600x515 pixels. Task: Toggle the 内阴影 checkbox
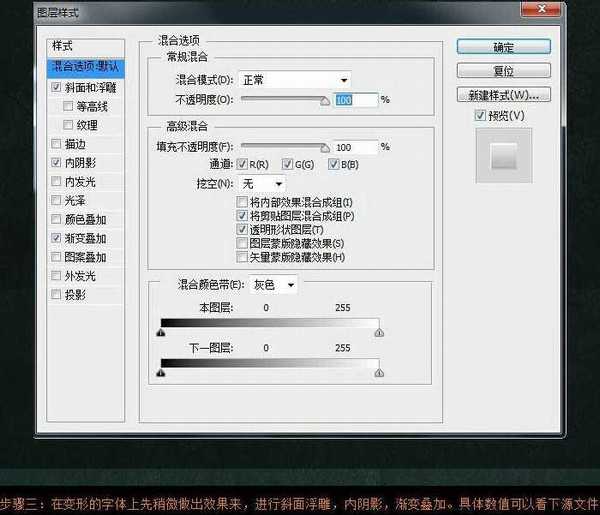(56, 162)
